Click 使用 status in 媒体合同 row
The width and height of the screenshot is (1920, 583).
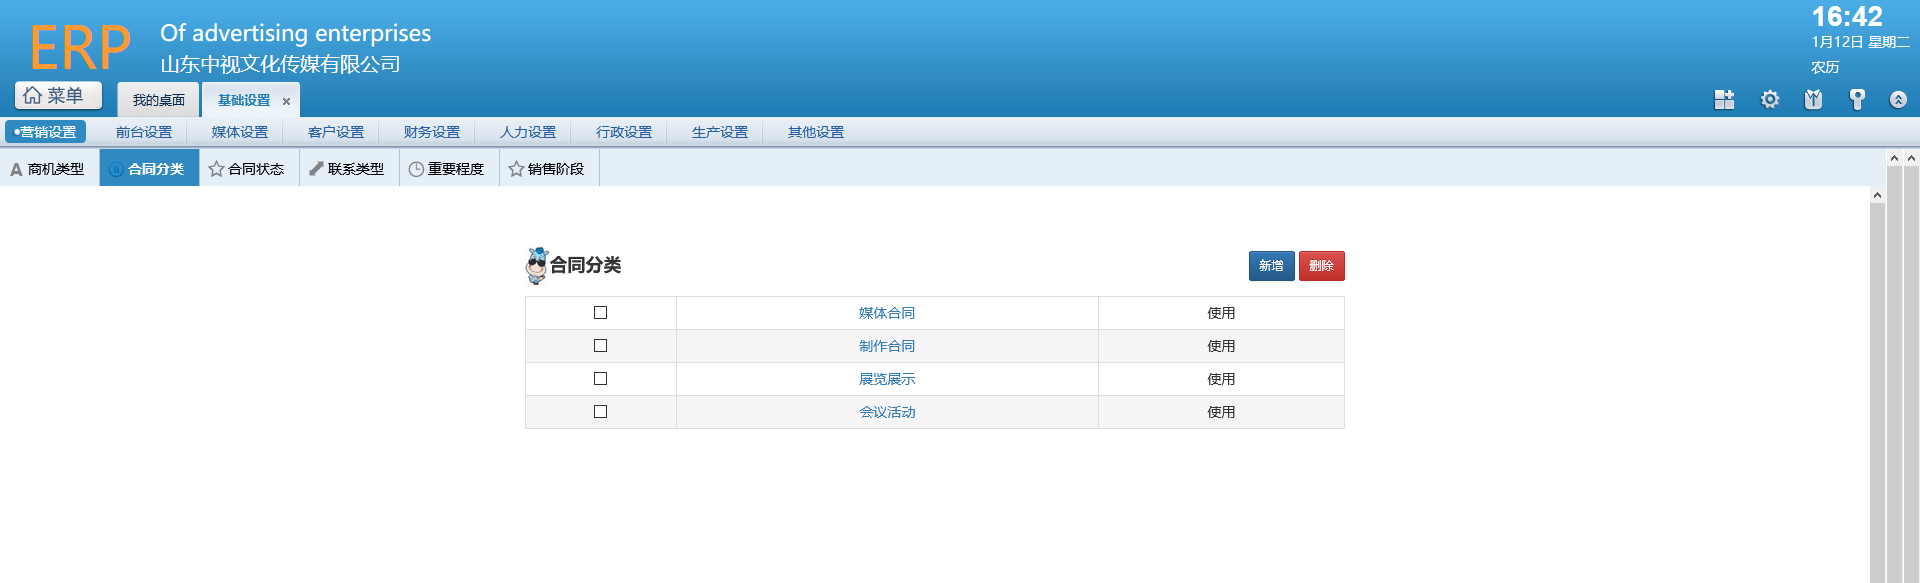tap(1221, 313)
